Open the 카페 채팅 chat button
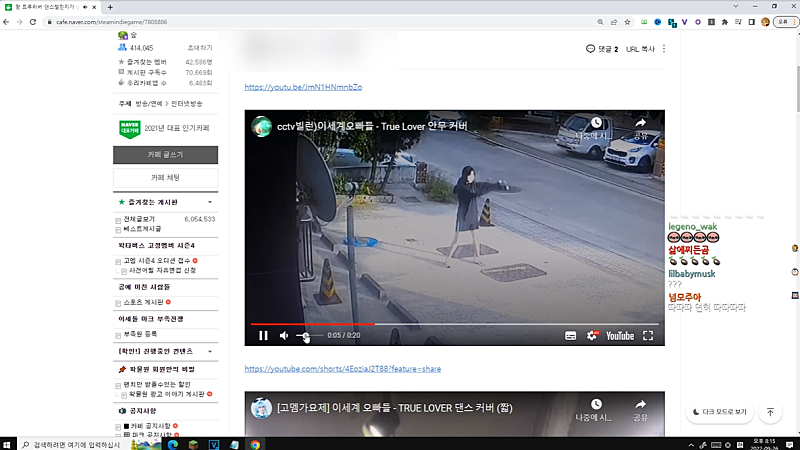The image size is (800, 450). pos(165,178)
